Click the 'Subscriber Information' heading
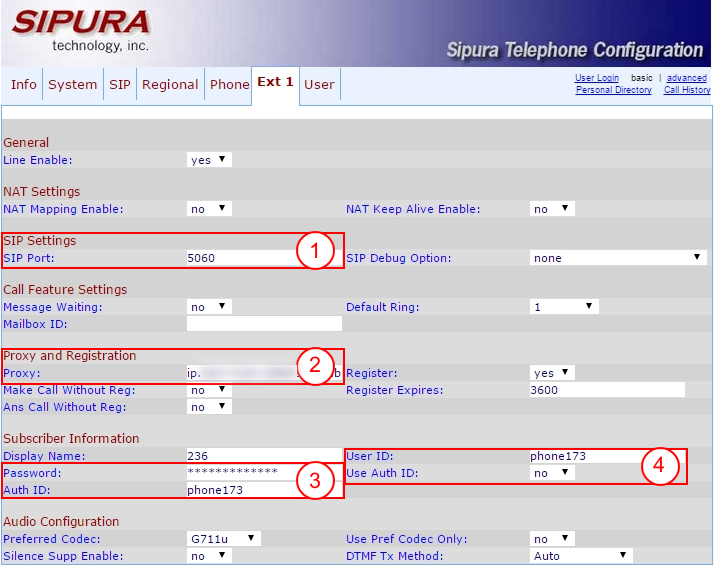The width and height of the screenshot is (714, 568). coord(71,439)
